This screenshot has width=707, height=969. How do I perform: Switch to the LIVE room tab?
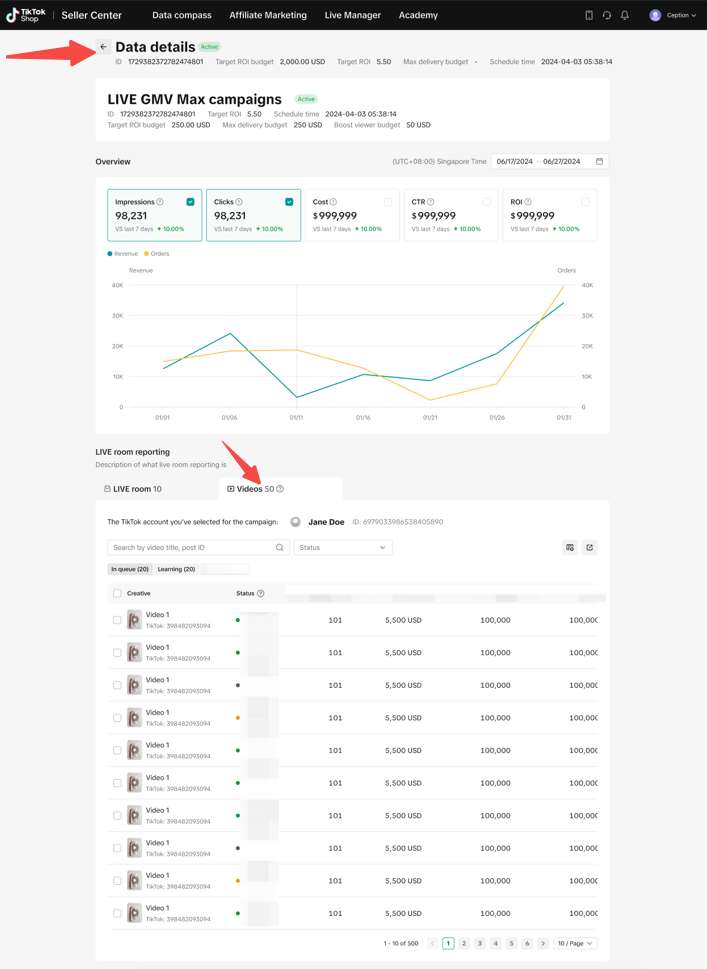[x=133, y=489]
